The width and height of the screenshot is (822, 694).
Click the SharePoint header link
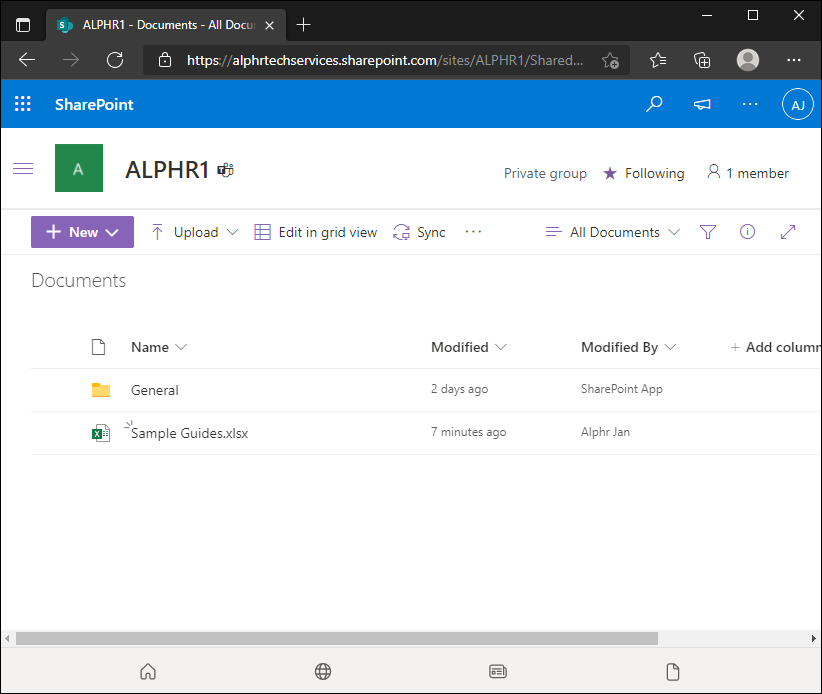[x=94, y=104]
